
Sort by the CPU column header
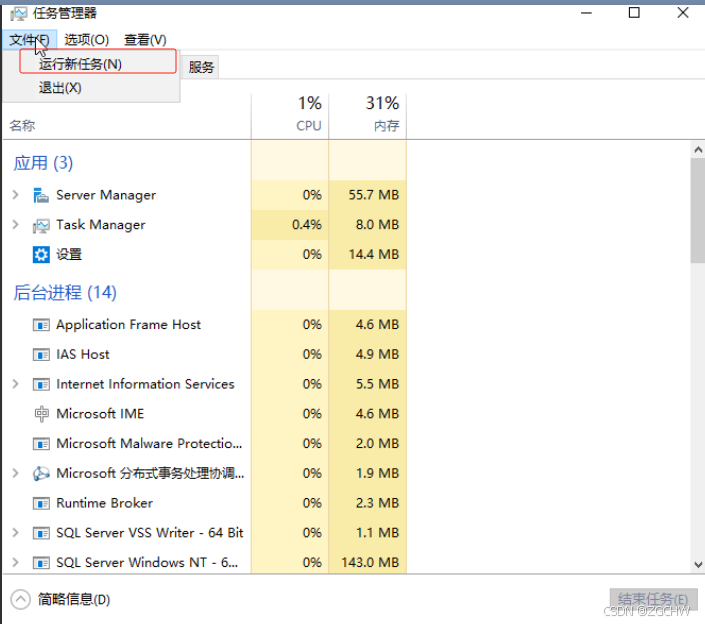[290, 116]
